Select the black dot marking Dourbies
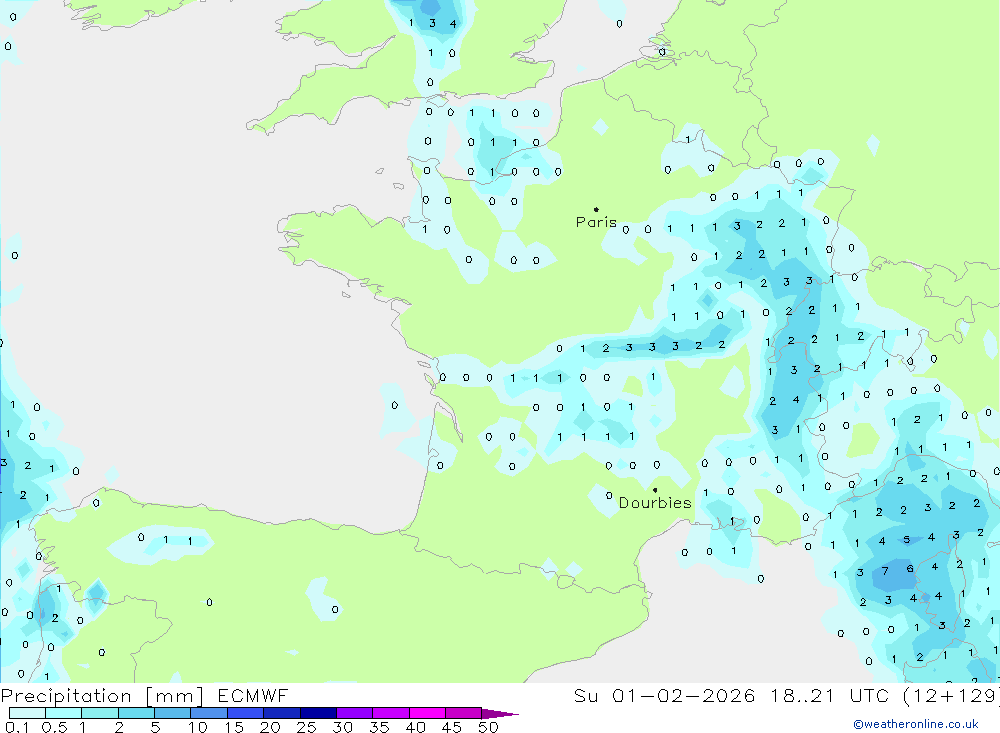 click(x=655, y=490)
